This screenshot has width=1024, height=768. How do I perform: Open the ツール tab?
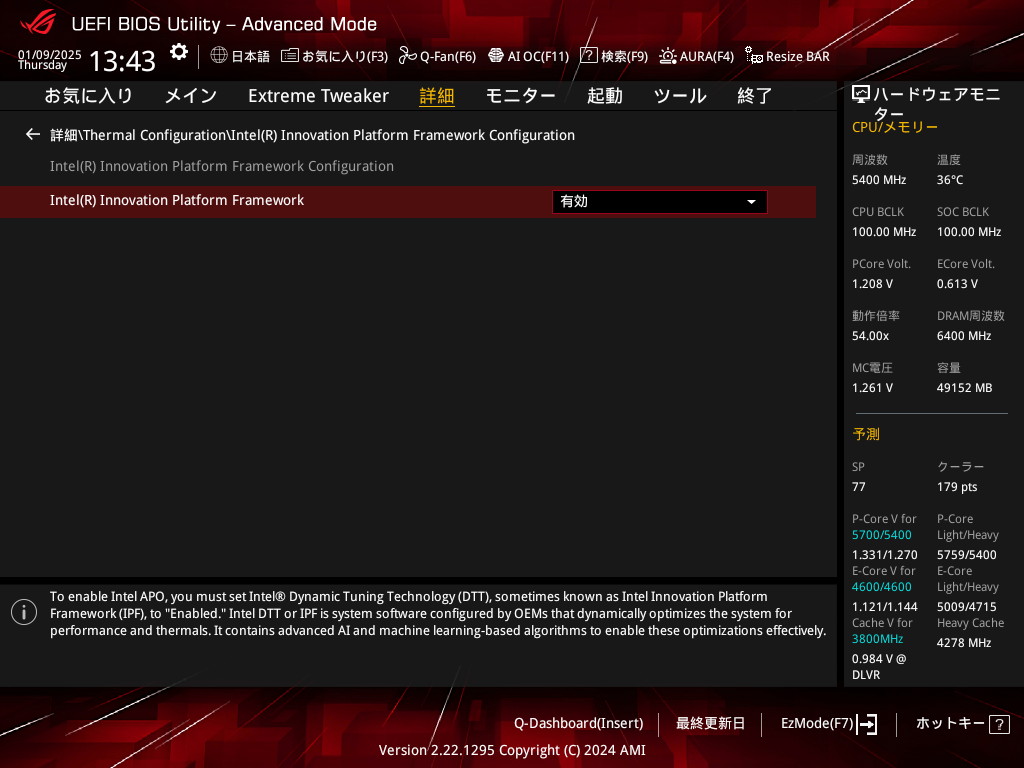point(679,96)
